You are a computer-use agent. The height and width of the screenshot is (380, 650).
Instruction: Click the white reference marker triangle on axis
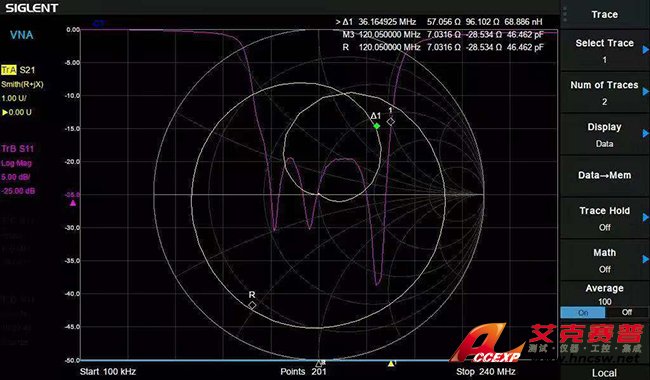tap(319, 363)
